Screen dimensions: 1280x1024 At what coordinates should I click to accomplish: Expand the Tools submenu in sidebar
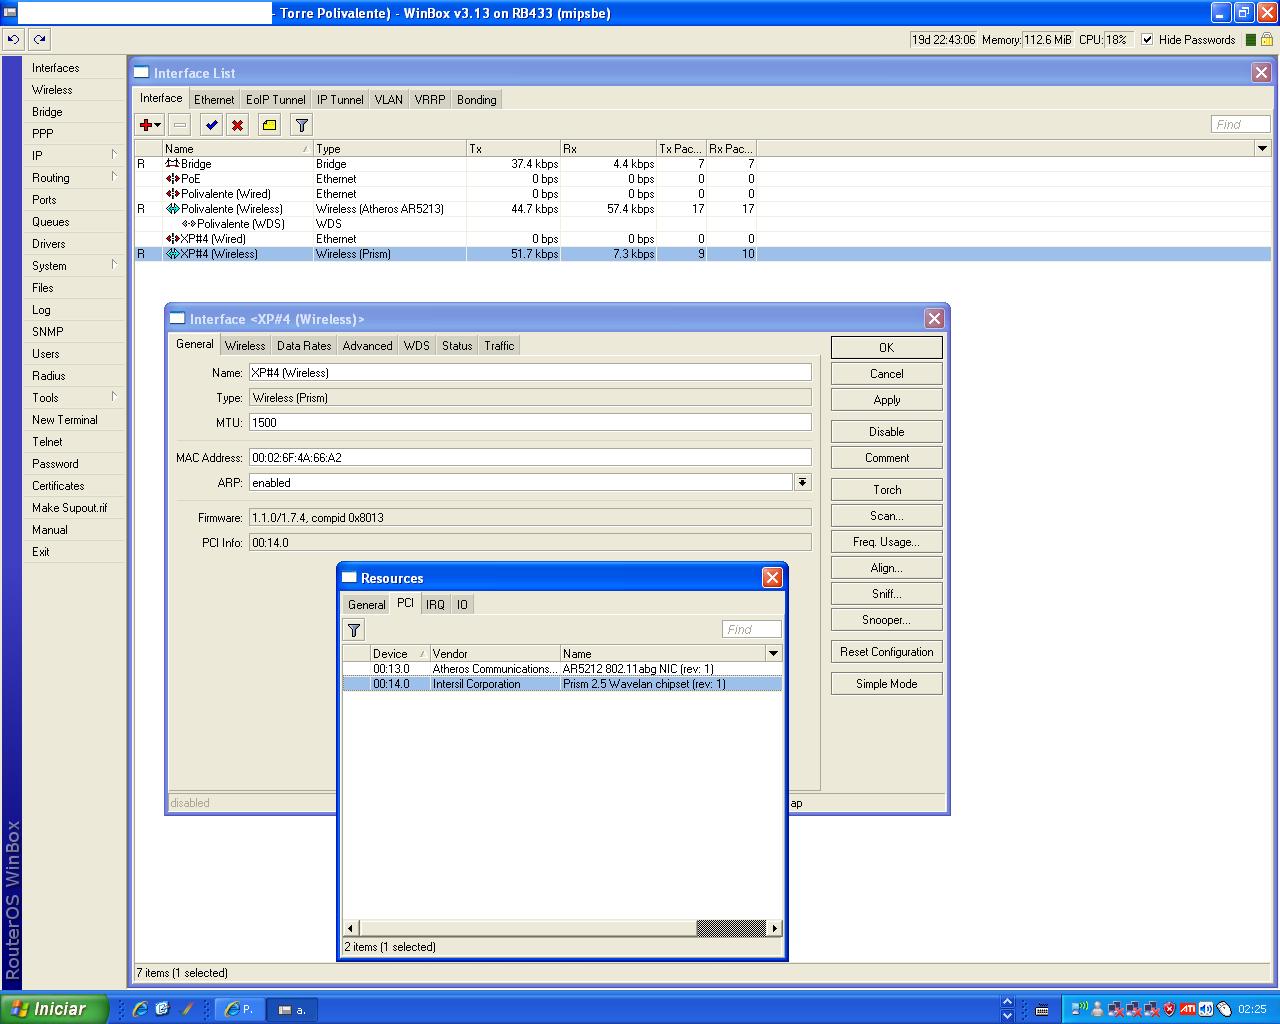pyautogui.click(x=114, y=397)
